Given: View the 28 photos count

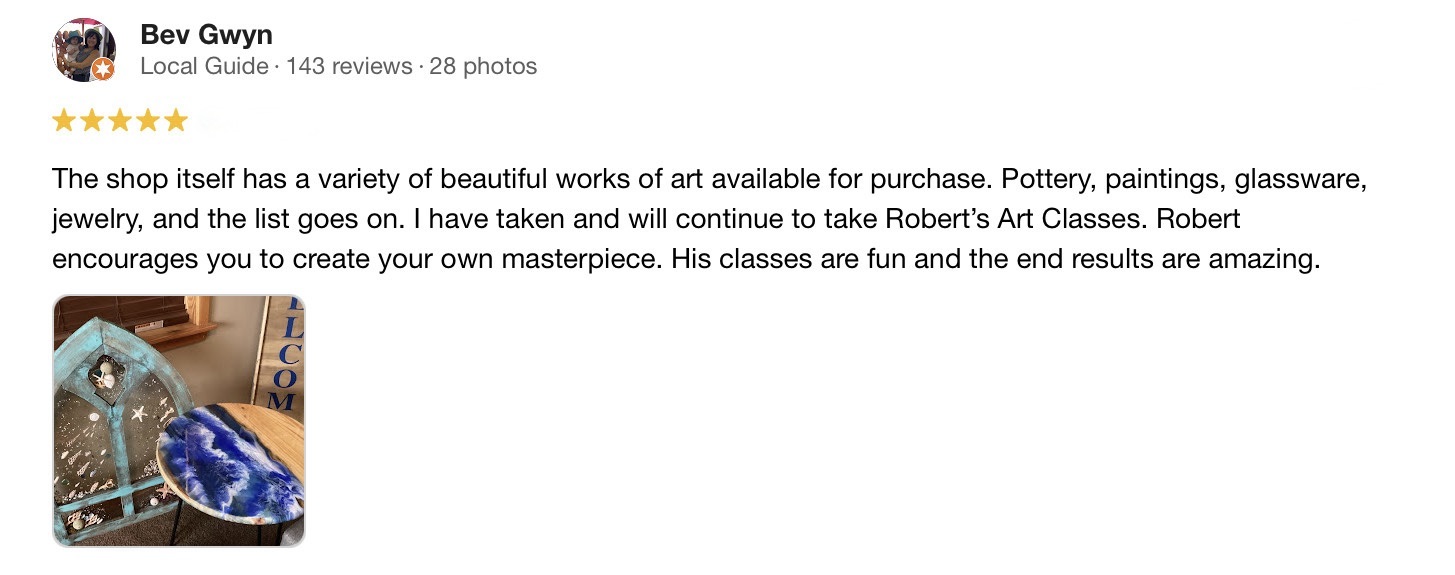Looking at the screenshot, I should (483, 67).
